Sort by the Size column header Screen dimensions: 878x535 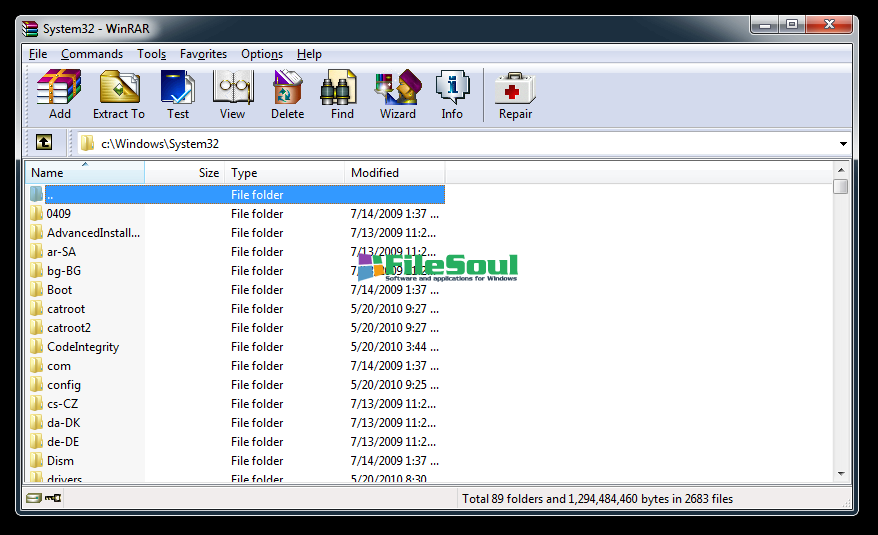tap(185, 173)
